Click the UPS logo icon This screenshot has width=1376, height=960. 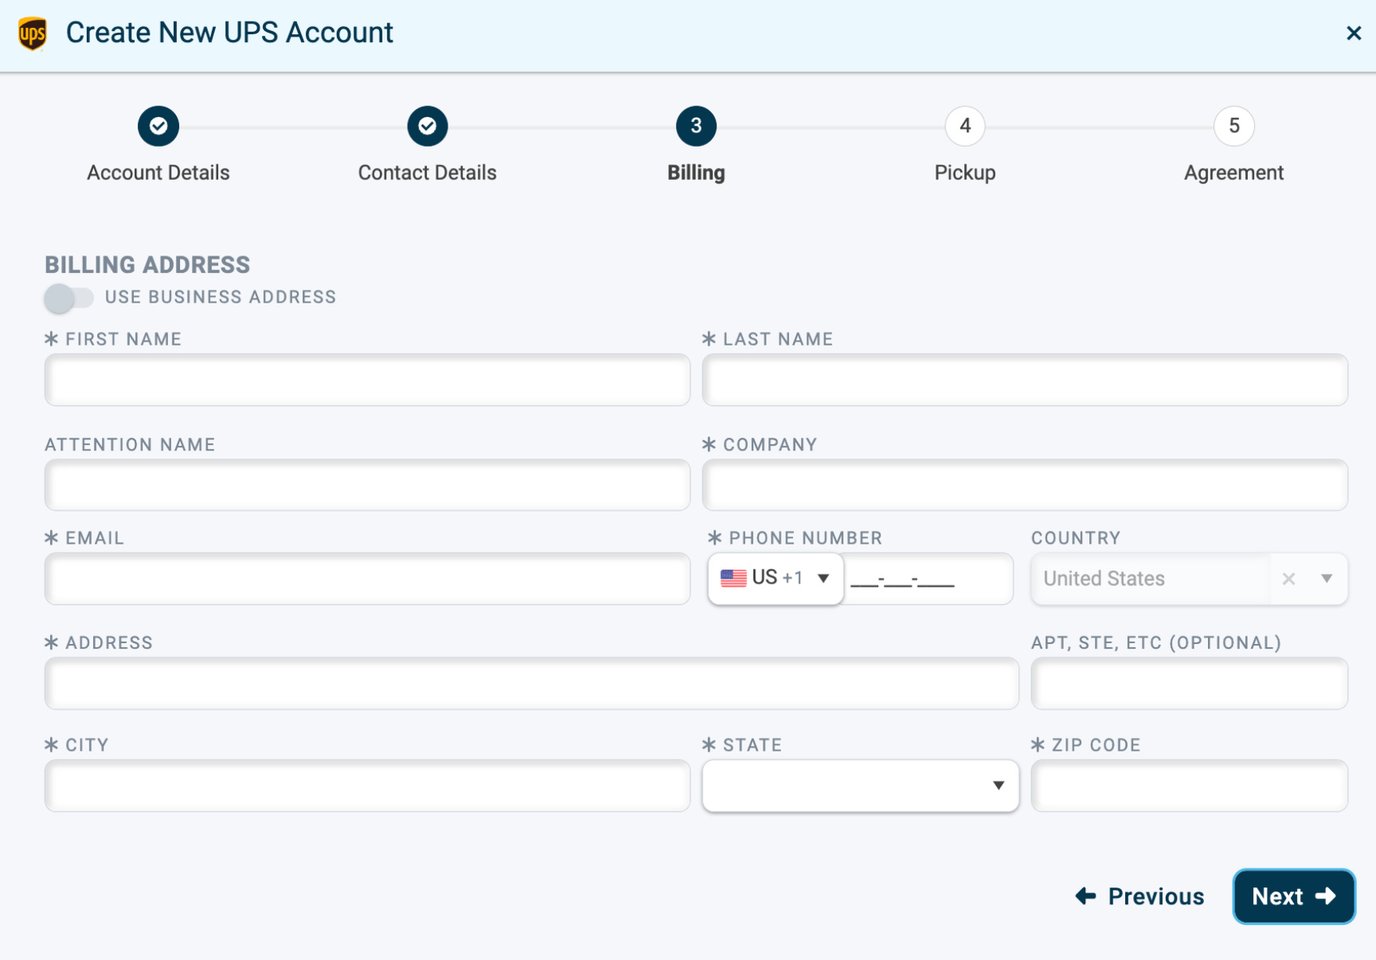pos(31,32)
